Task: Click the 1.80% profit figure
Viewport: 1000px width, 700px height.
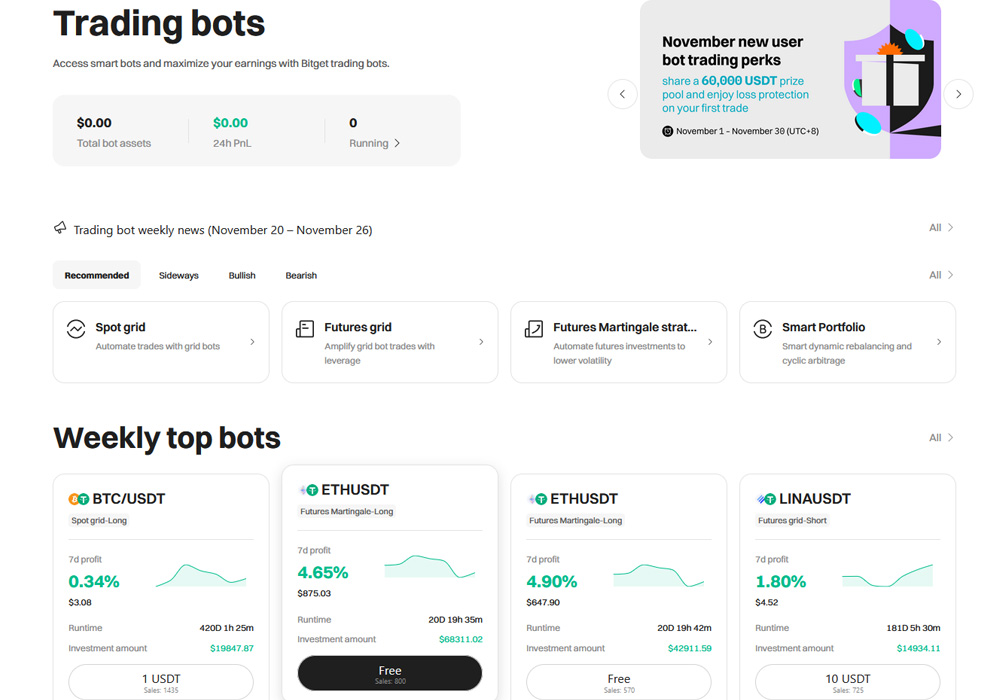Action: 781,581
